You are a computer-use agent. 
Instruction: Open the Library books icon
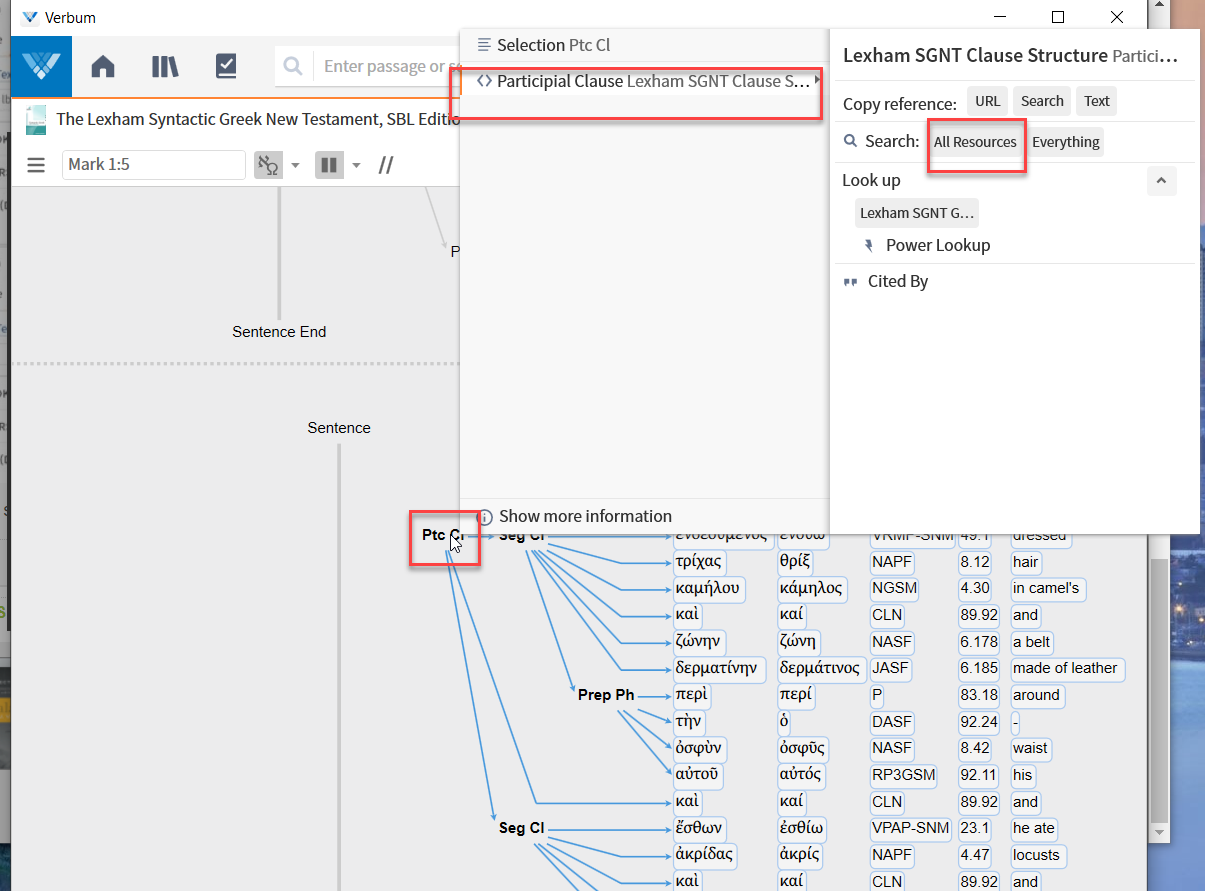[x=165, y=67]
